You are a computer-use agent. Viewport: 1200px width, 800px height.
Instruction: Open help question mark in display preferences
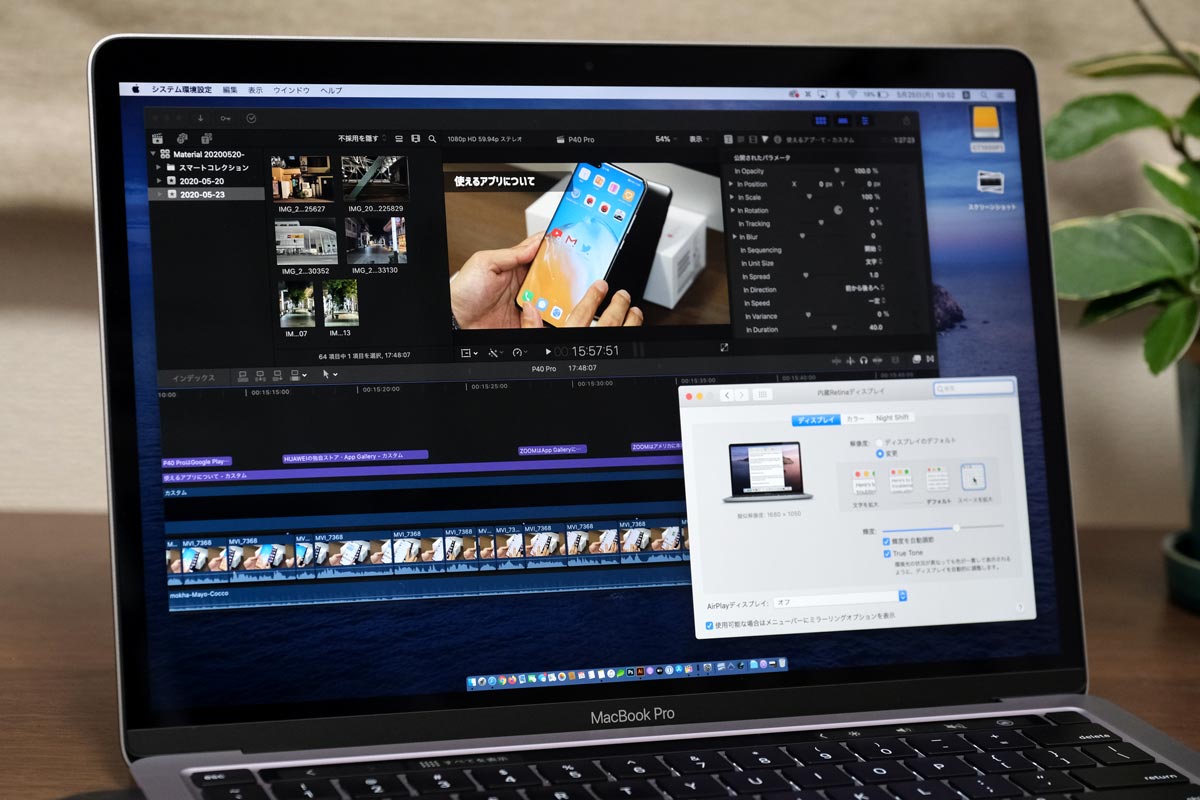tap(1020, 607)
